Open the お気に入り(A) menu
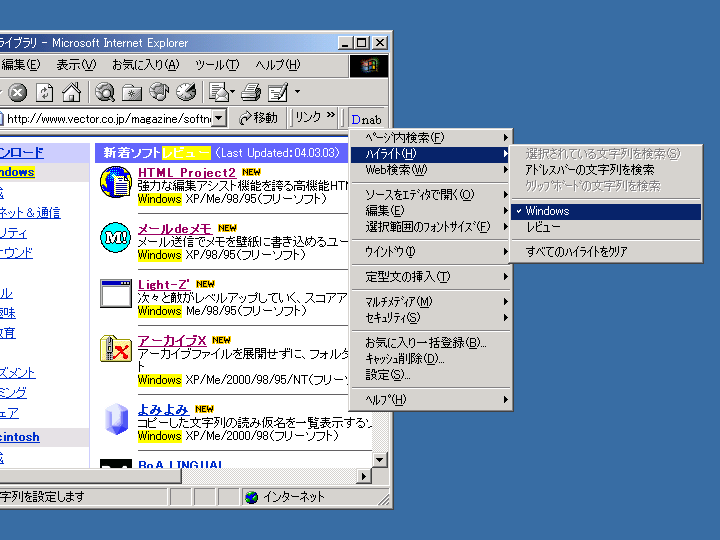 (x=146, y=65)
